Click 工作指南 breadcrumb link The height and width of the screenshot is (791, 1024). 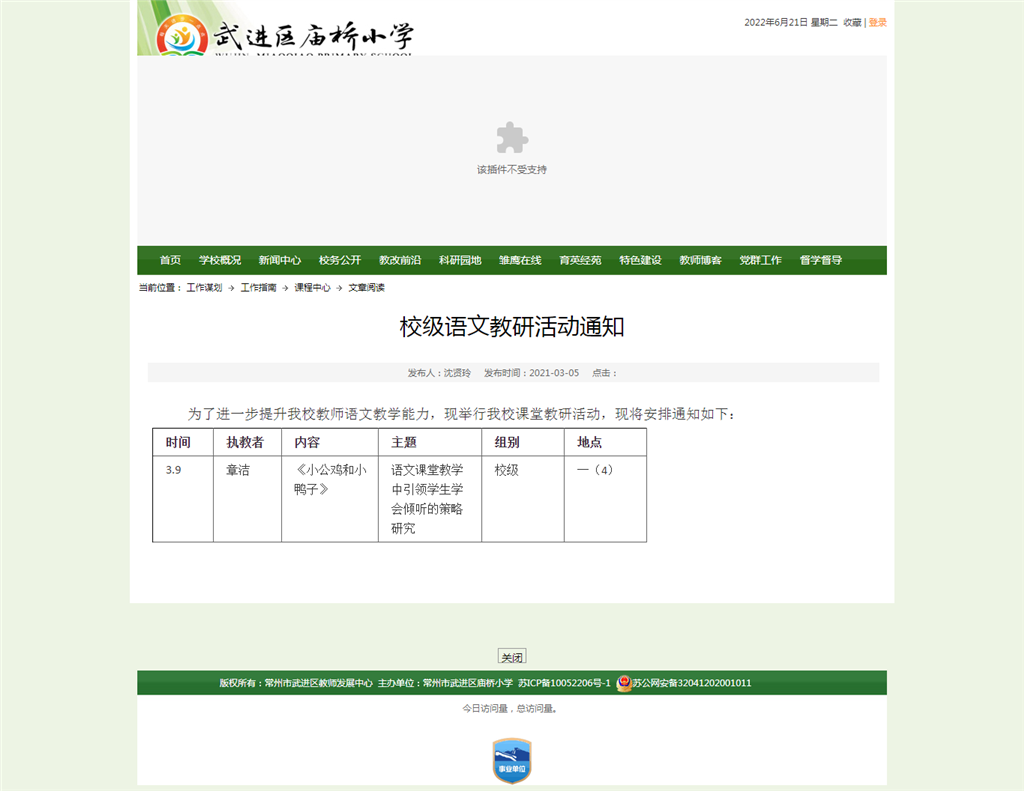click(259, 287)
